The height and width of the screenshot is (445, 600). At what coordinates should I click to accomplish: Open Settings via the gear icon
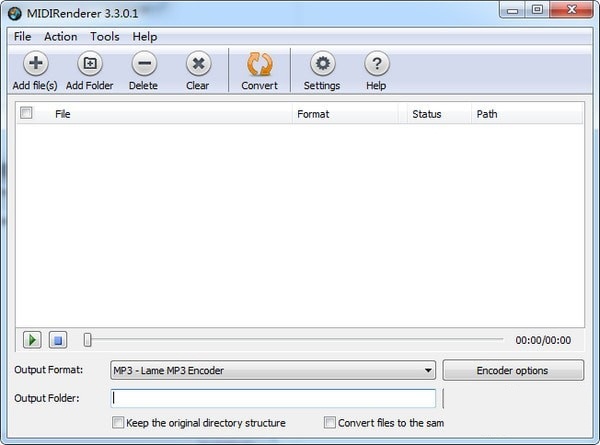pos(322,64)
